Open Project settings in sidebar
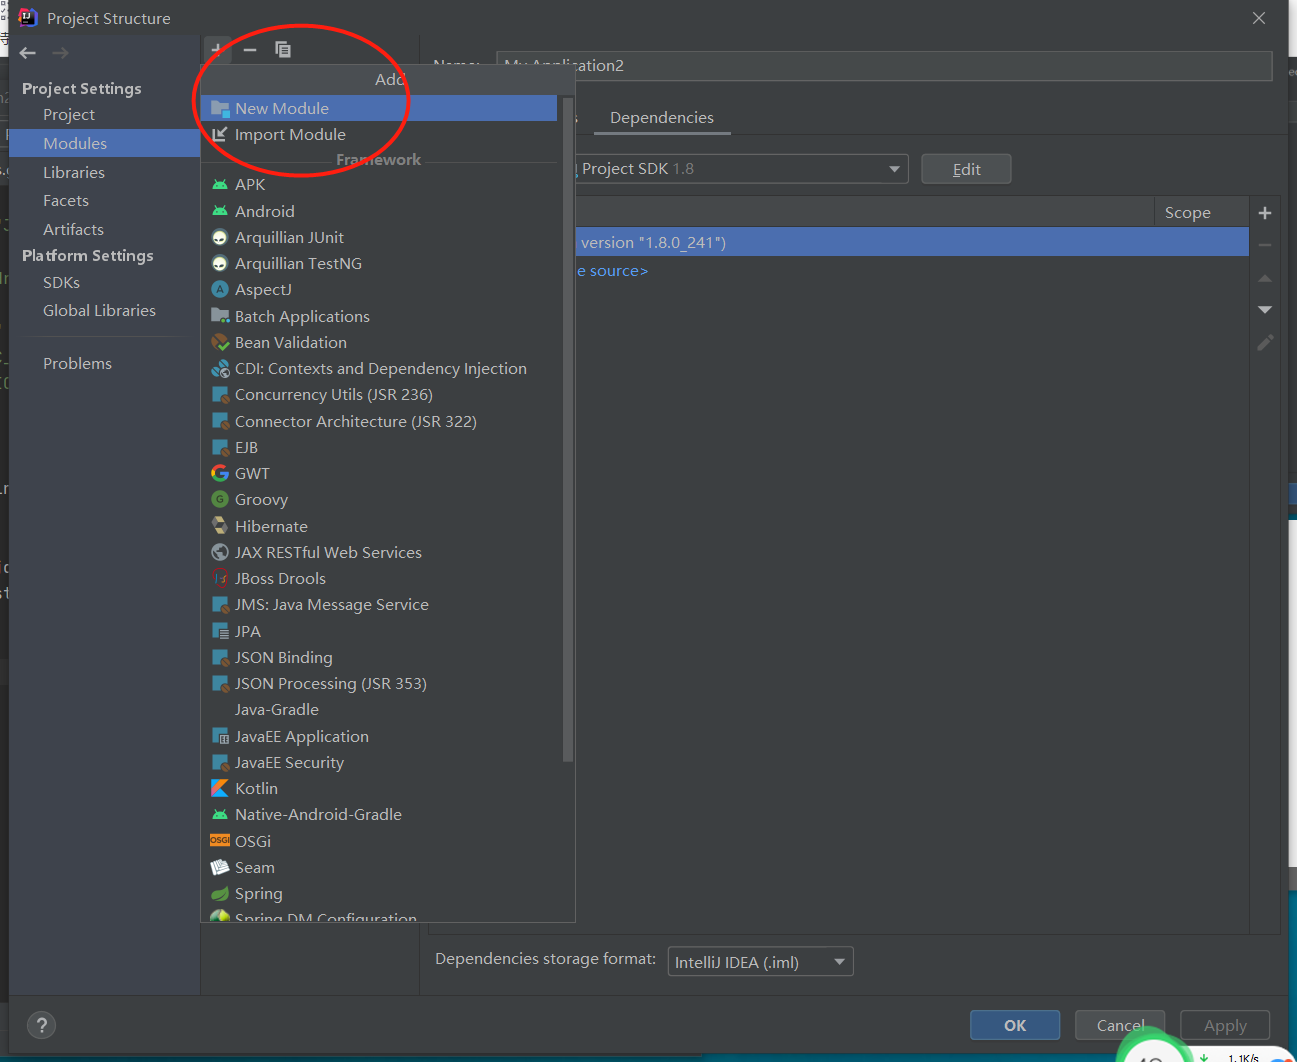1297x1062 pixels. [x=104, y=115]
